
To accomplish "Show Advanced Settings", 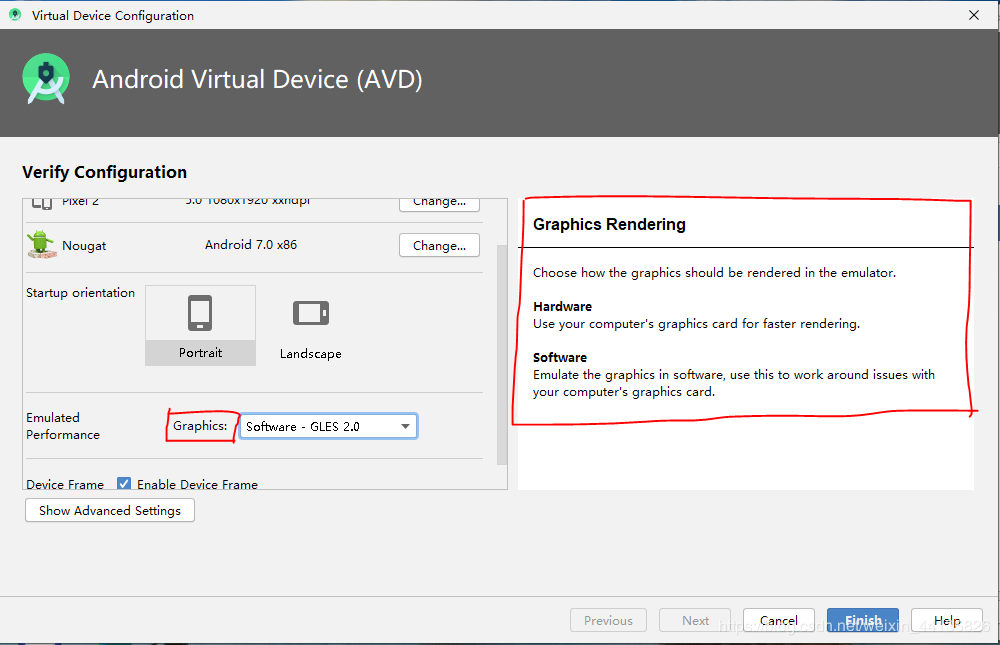I will (x=109, y=510).
